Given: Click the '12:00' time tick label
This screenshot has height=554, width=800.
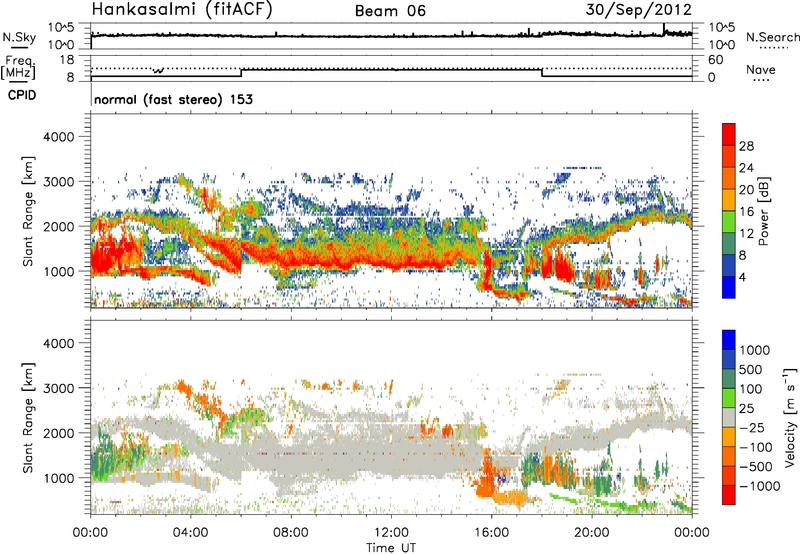Looking at the screenshot, I should coord(391,533).
